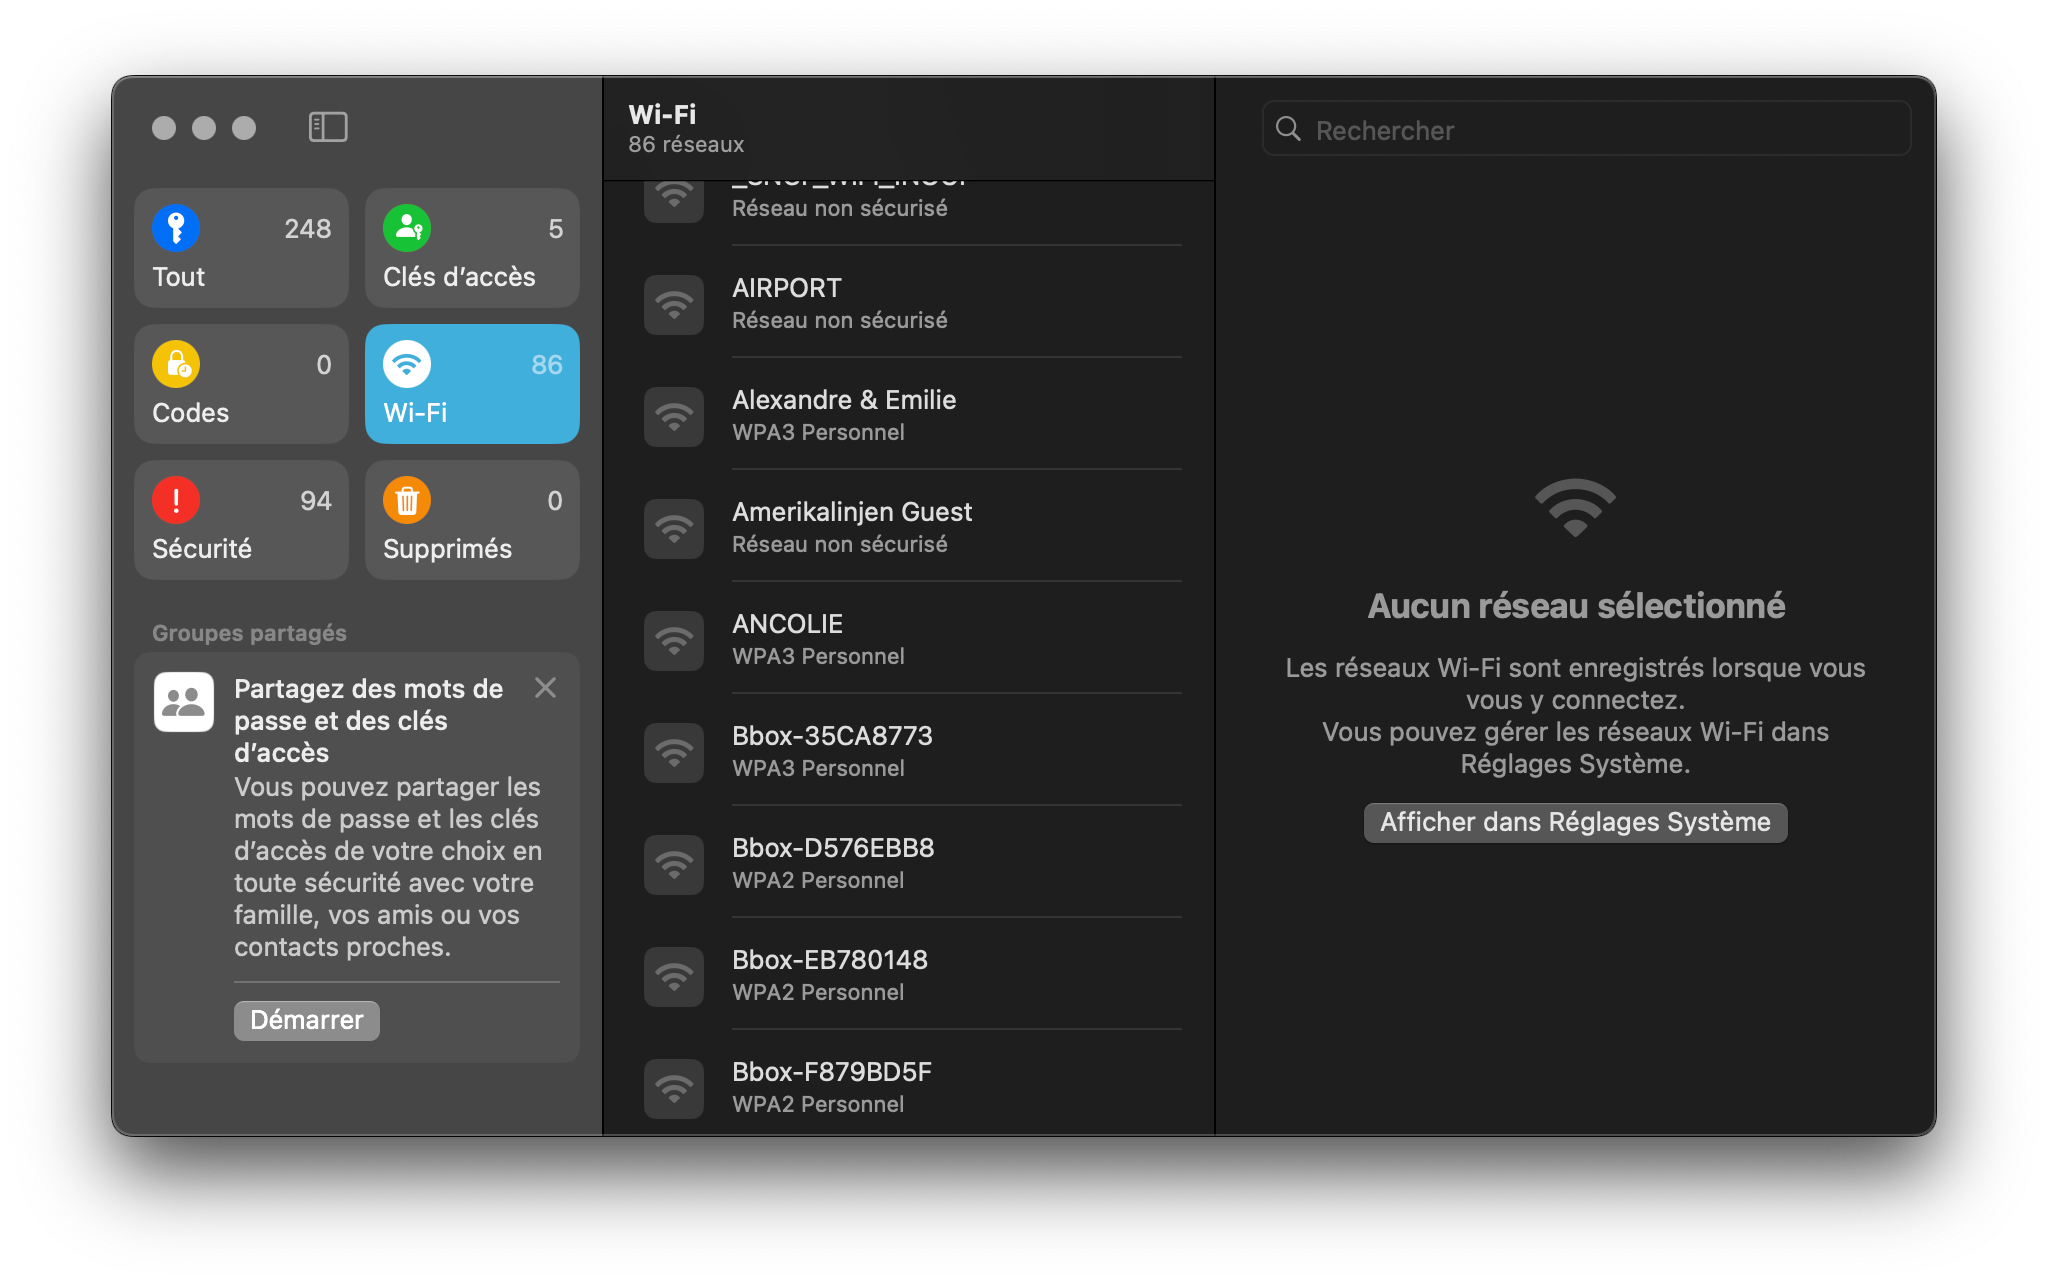The height and width of the screenshot is (1284, 2048).
Task: Focus the Rechercher search field
Action: [x=1586, y=129]
